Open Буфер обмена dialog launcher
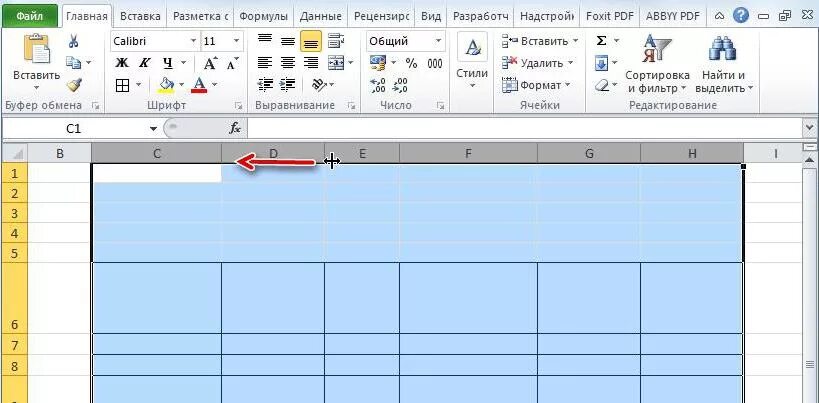The image size is (819, 403). (x=95, y=106)
